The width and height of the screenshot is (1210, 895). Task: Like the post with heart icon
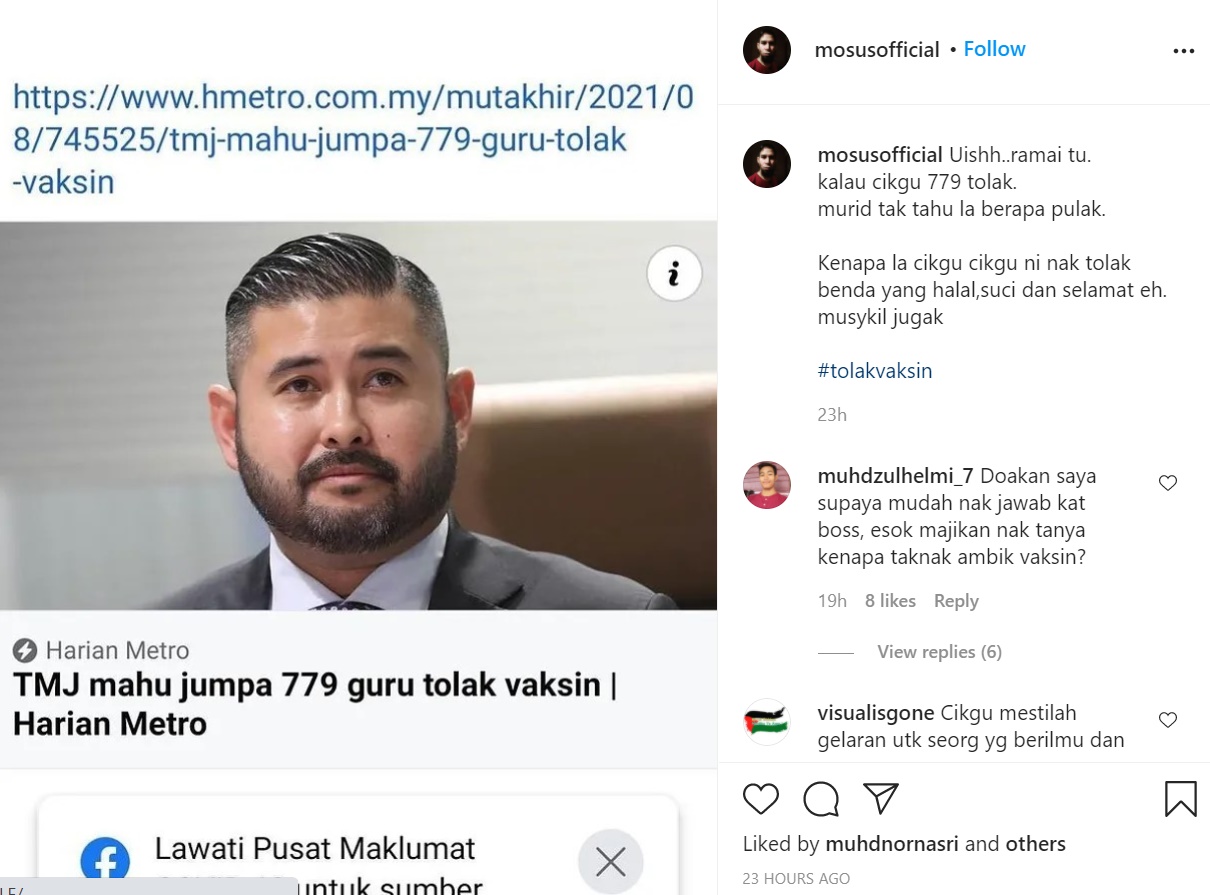(x=761, y=799)
